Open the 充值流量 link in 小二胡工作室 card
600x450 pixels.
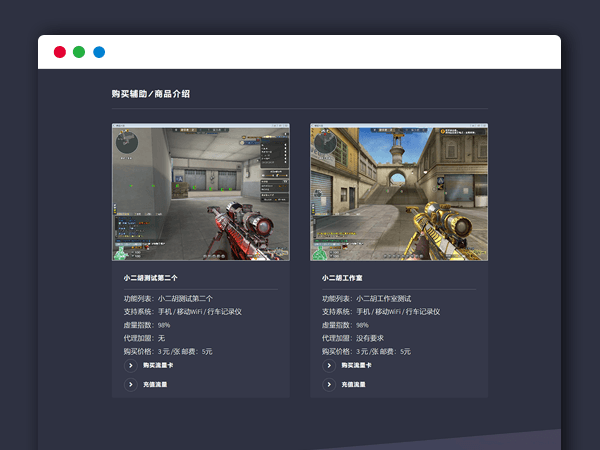pos(352,384)
